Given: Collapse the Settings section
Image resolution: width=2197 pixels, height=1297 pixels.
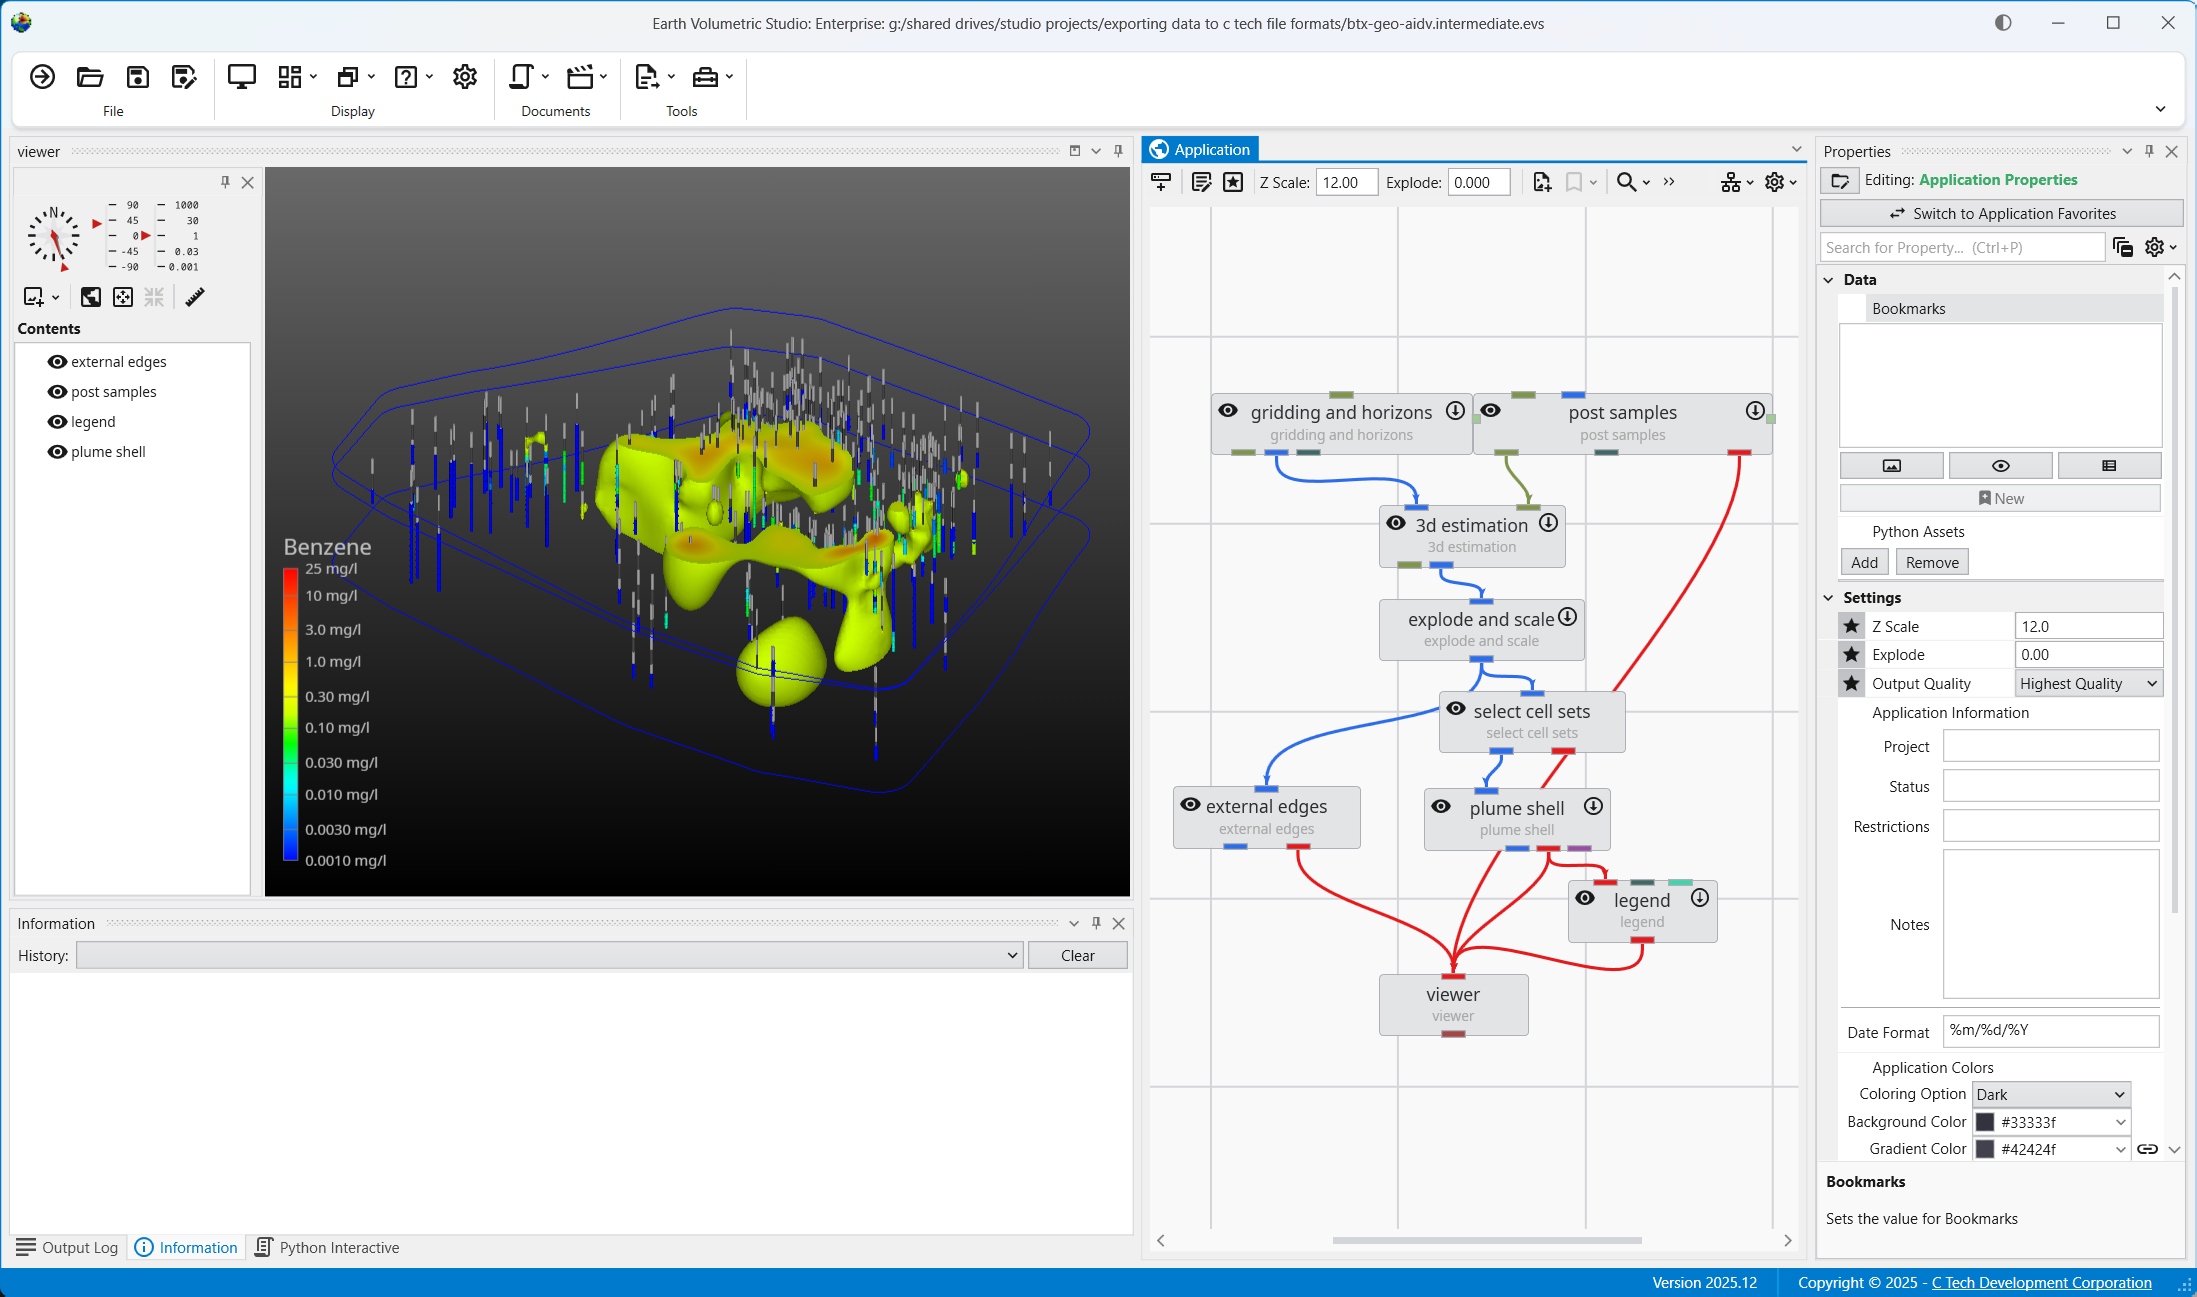Looking at the screenshot, I should [x=1829, y=598].
